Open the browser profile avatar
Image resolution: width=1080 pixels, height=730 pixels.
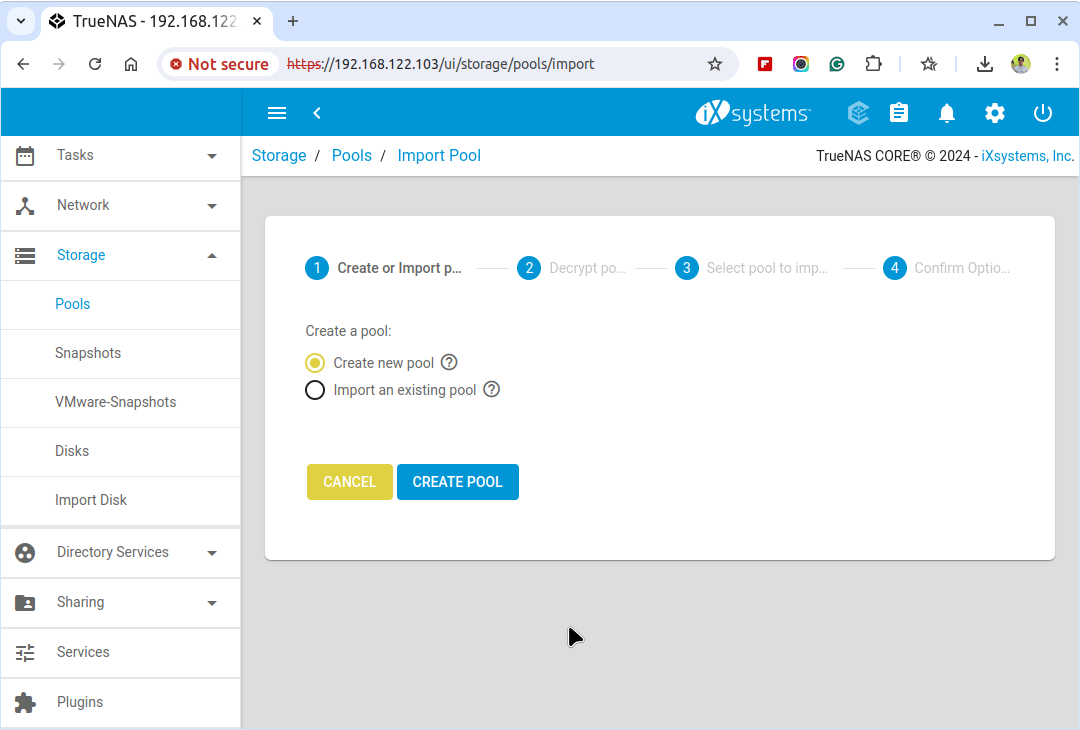[x=1021, y=64]
